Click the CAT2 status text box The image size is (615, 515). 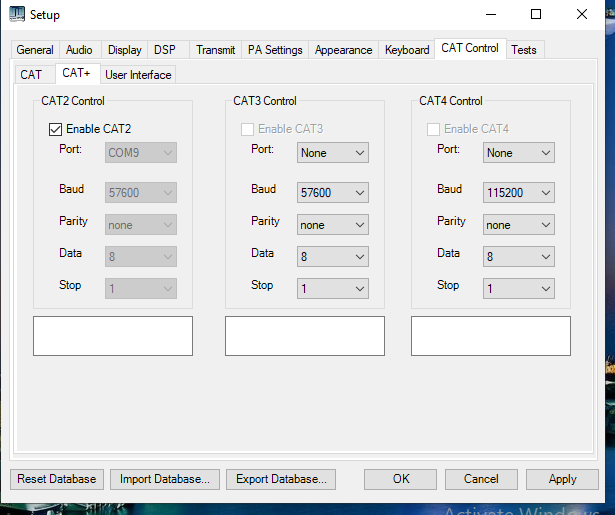(113, 336)
